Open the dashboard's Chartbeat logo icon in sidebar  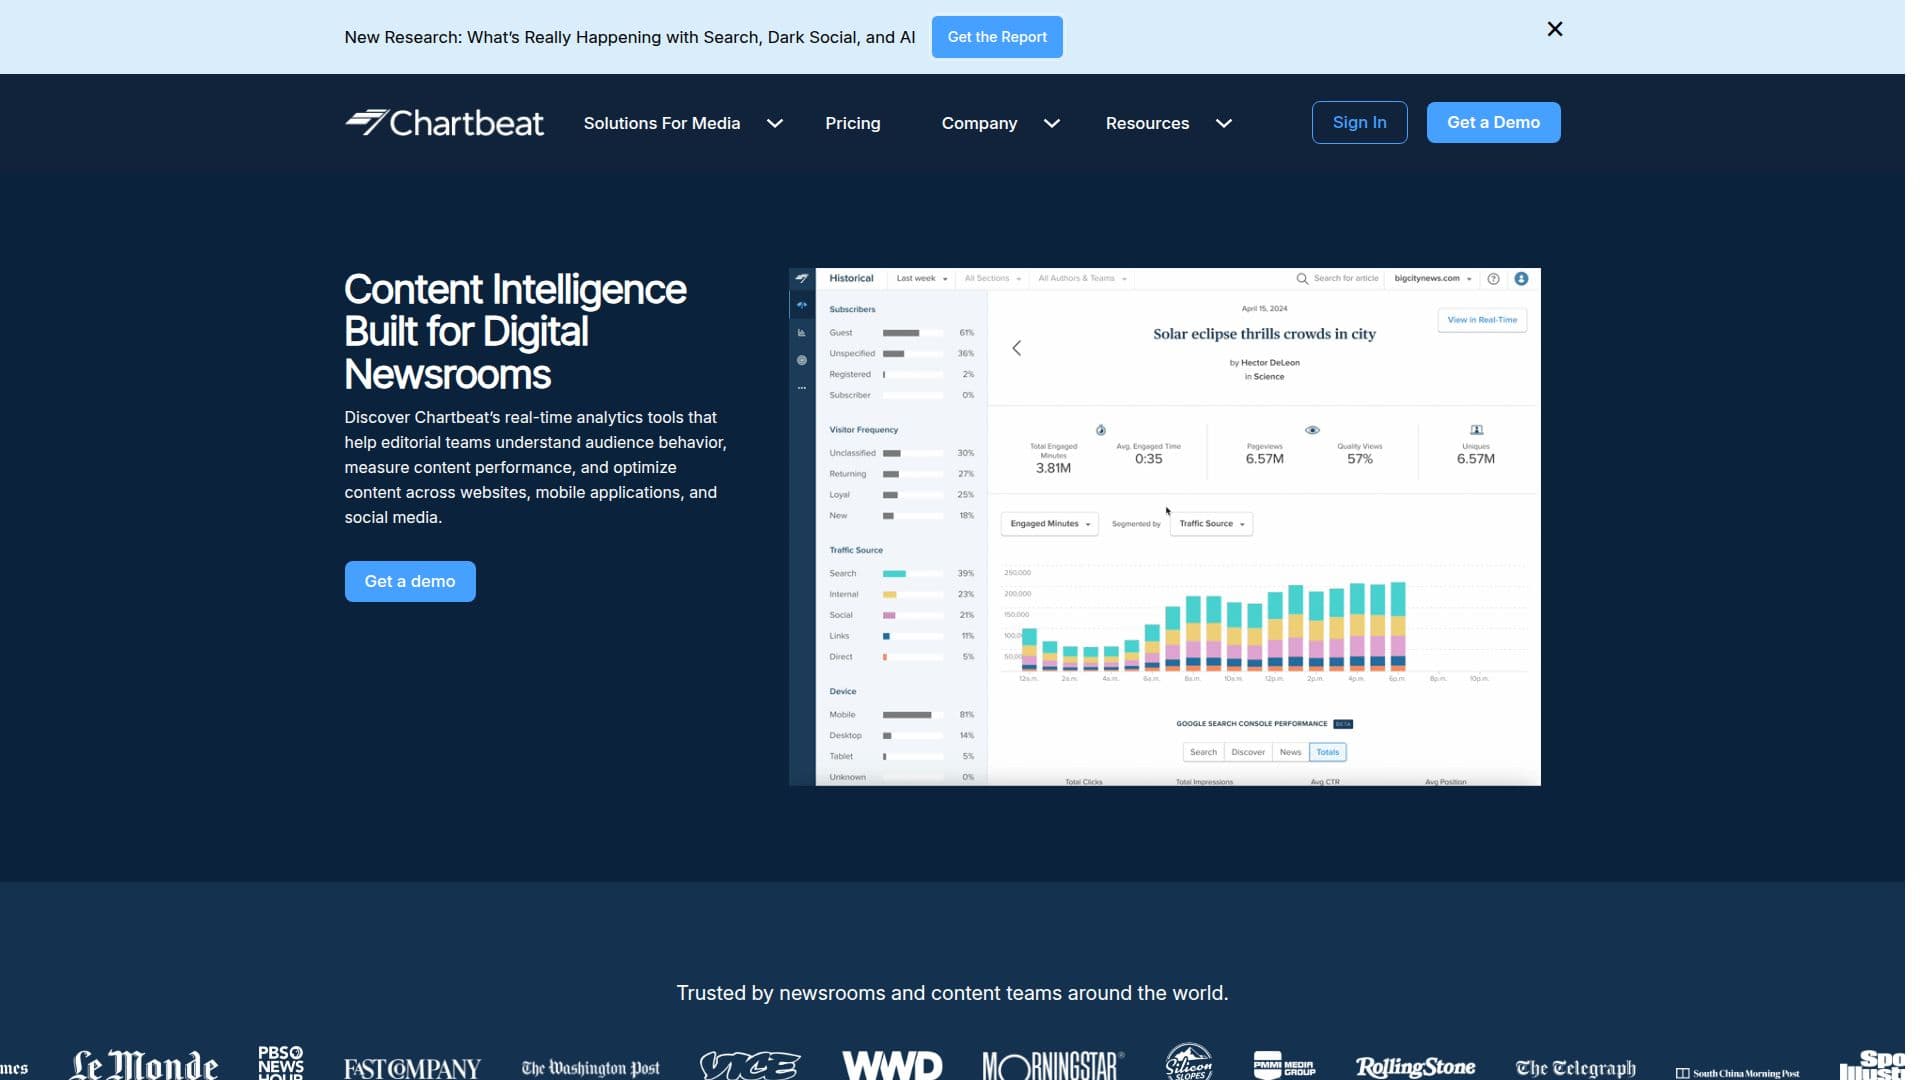[x=801, y=278]
